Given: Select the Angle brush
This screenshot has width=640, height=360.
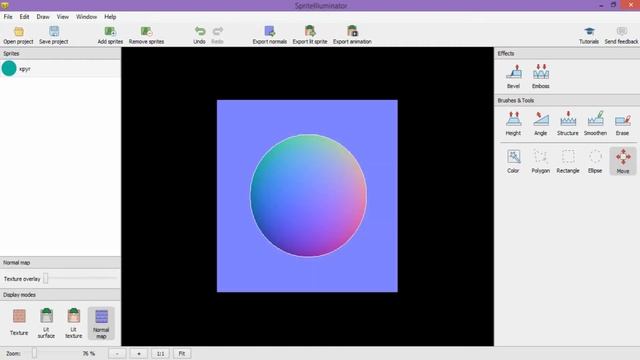Looking at the screenshot, I should pyautogui.click(x=540, y=123).
